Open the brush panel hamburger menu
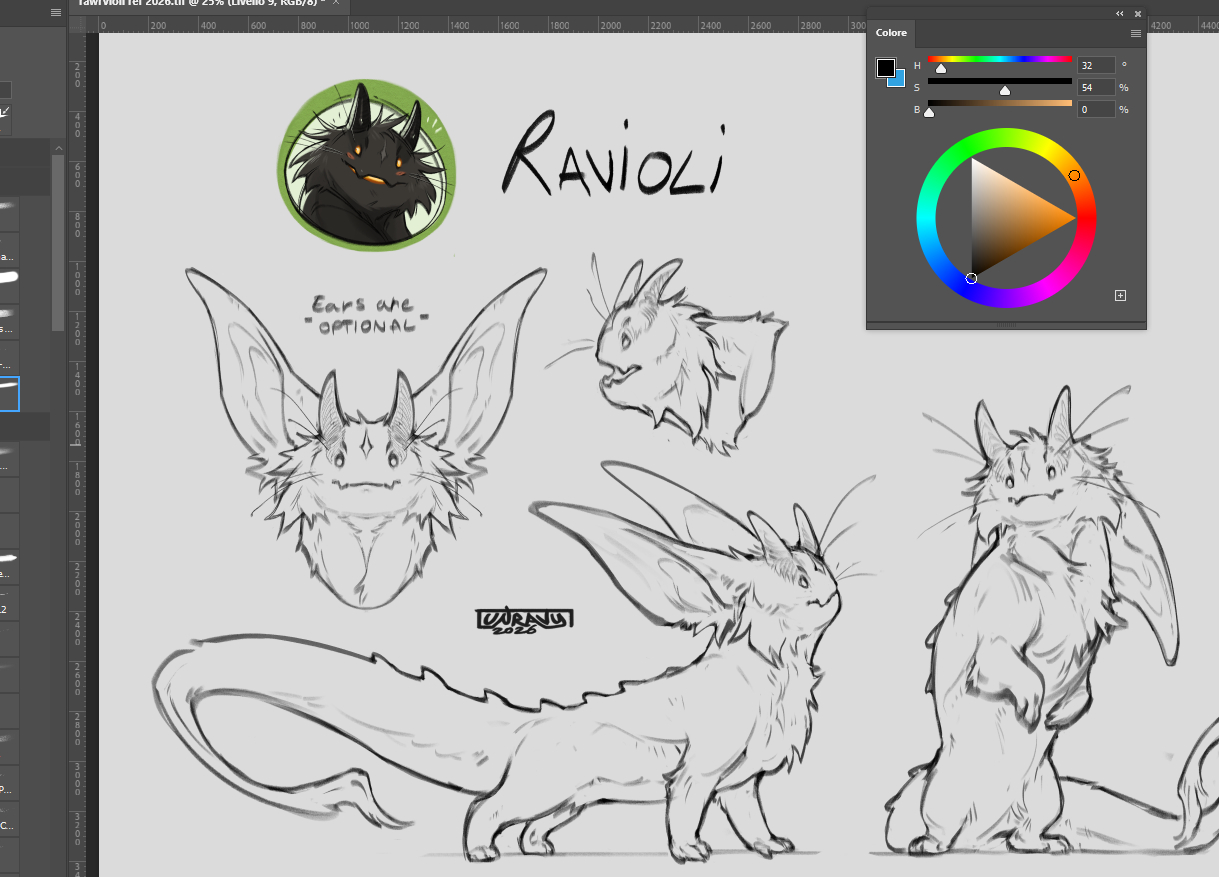Screen dimensions: 1219x877 [55, 12]
